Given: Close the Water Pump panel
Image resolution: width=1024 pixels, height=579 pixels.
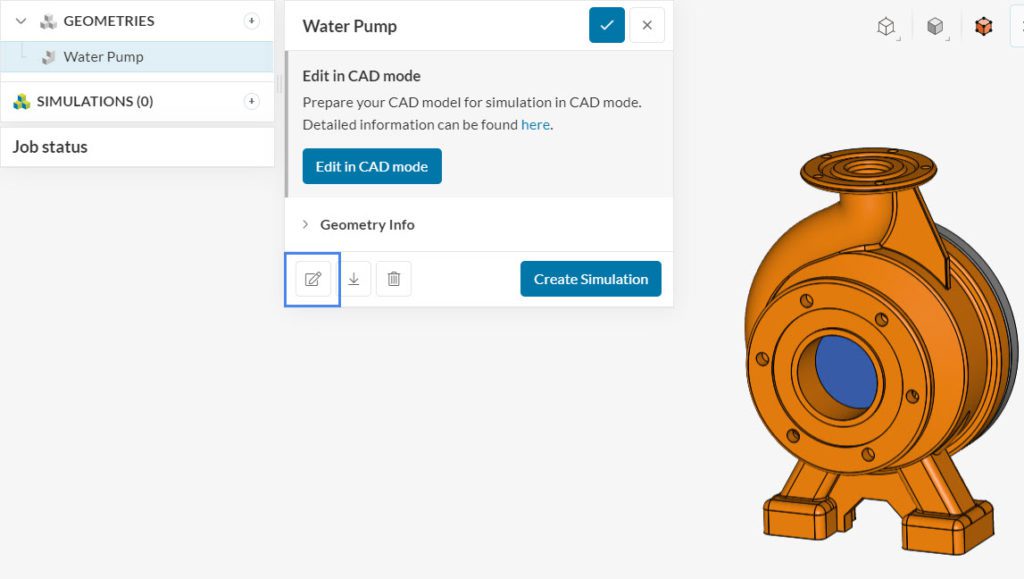Looking at the screenshot, I should [x=647, y=25].
